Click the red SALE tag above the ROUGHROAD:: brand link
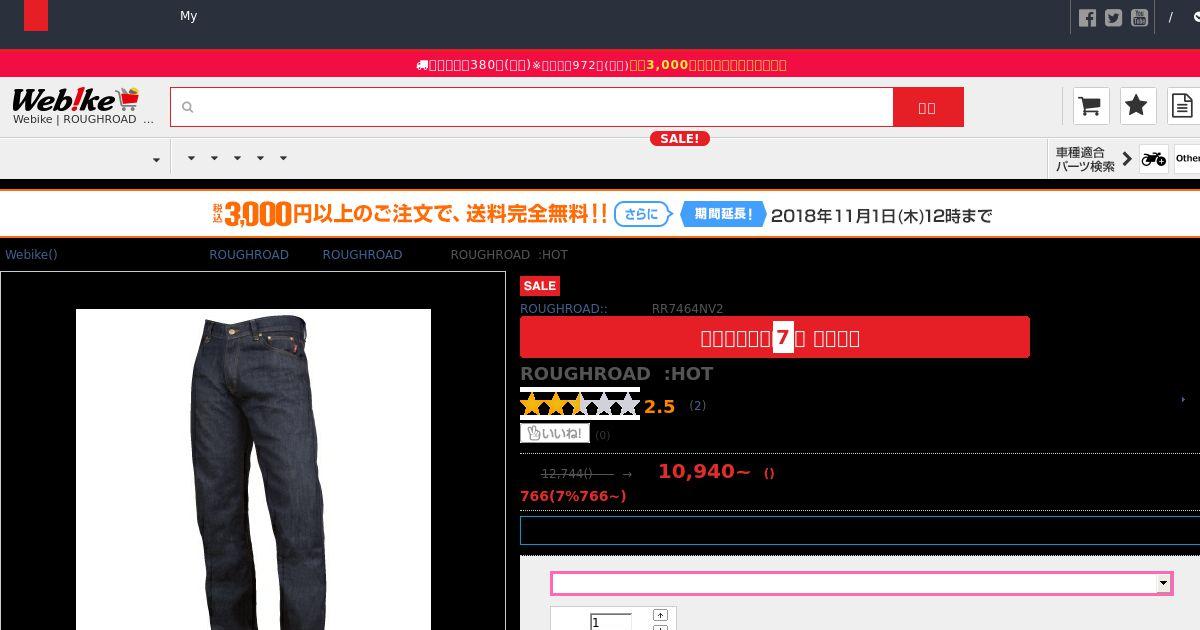Image resolution: width=1200 pixels, height=630 pixels. pyautogui.click(x=540, y=286)
